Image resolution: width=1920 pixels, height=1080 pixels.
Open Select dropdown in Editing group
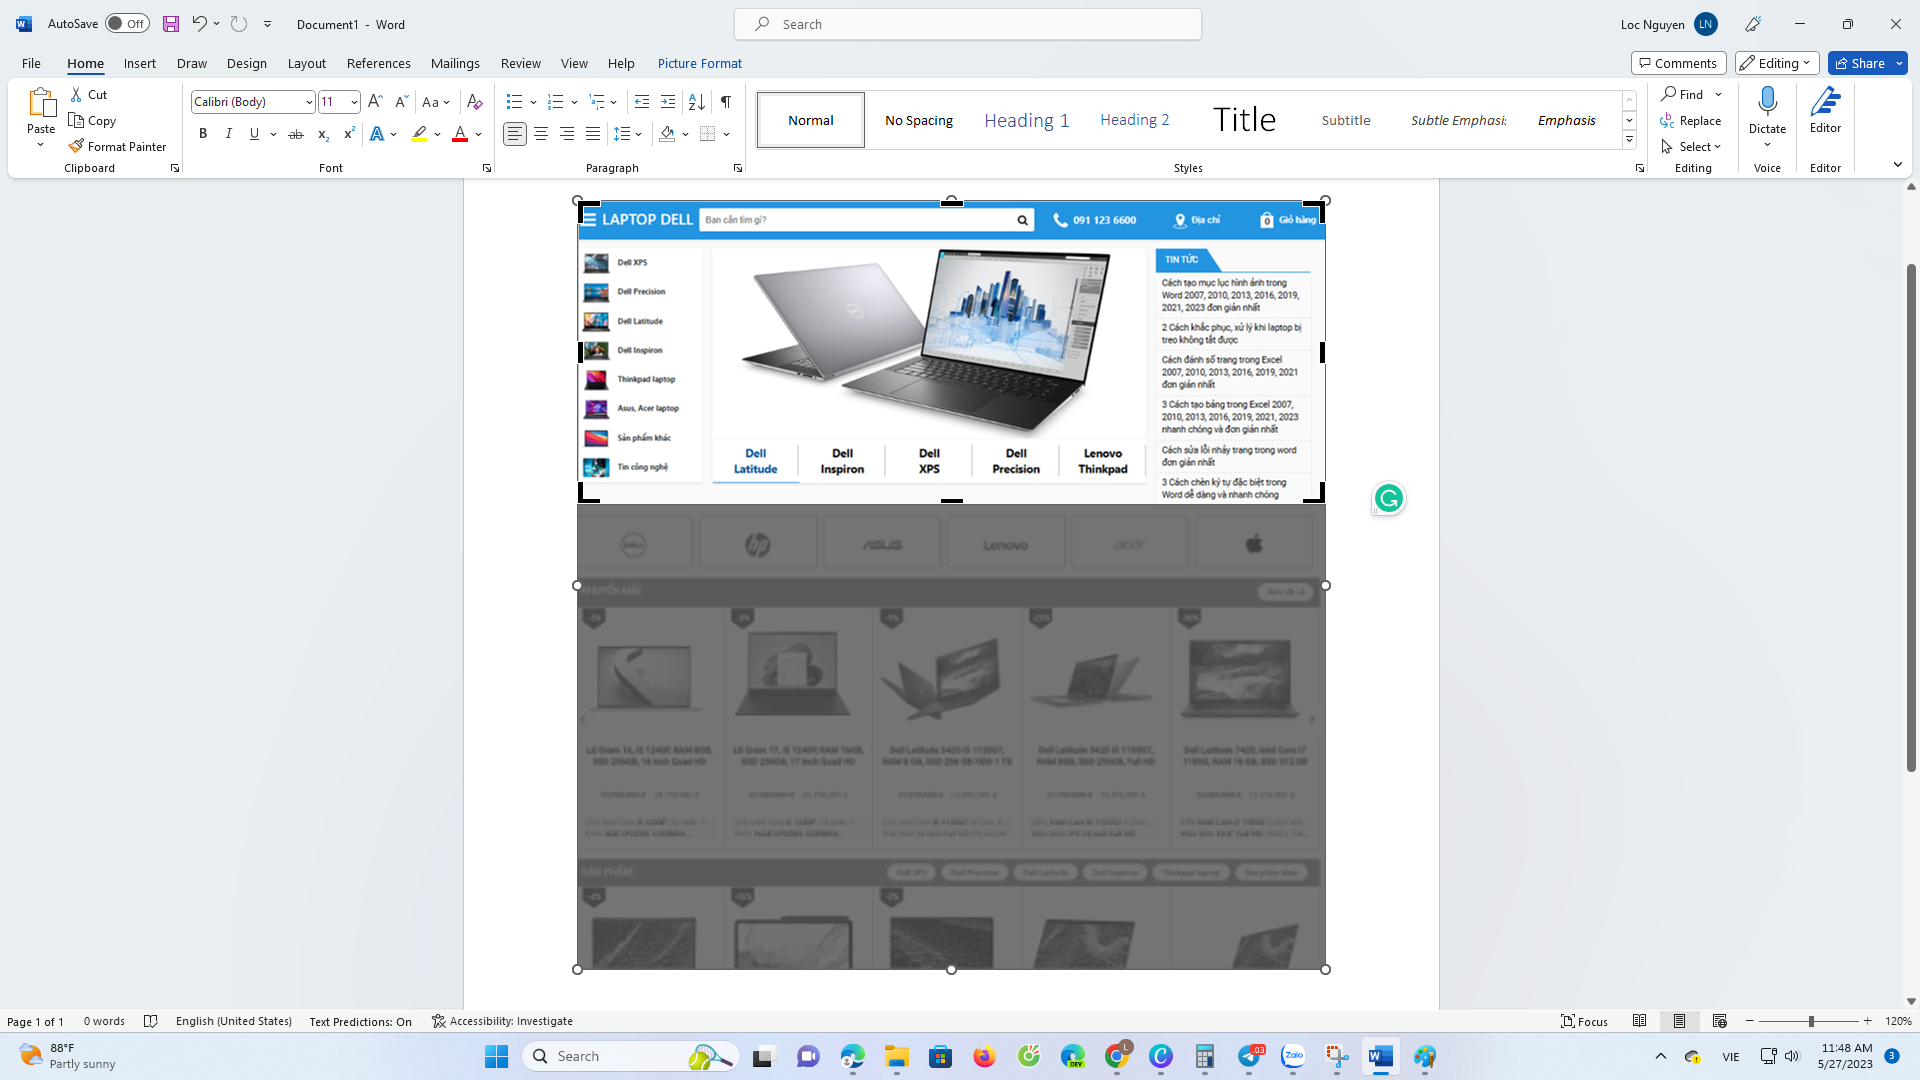click(1692, 146)
